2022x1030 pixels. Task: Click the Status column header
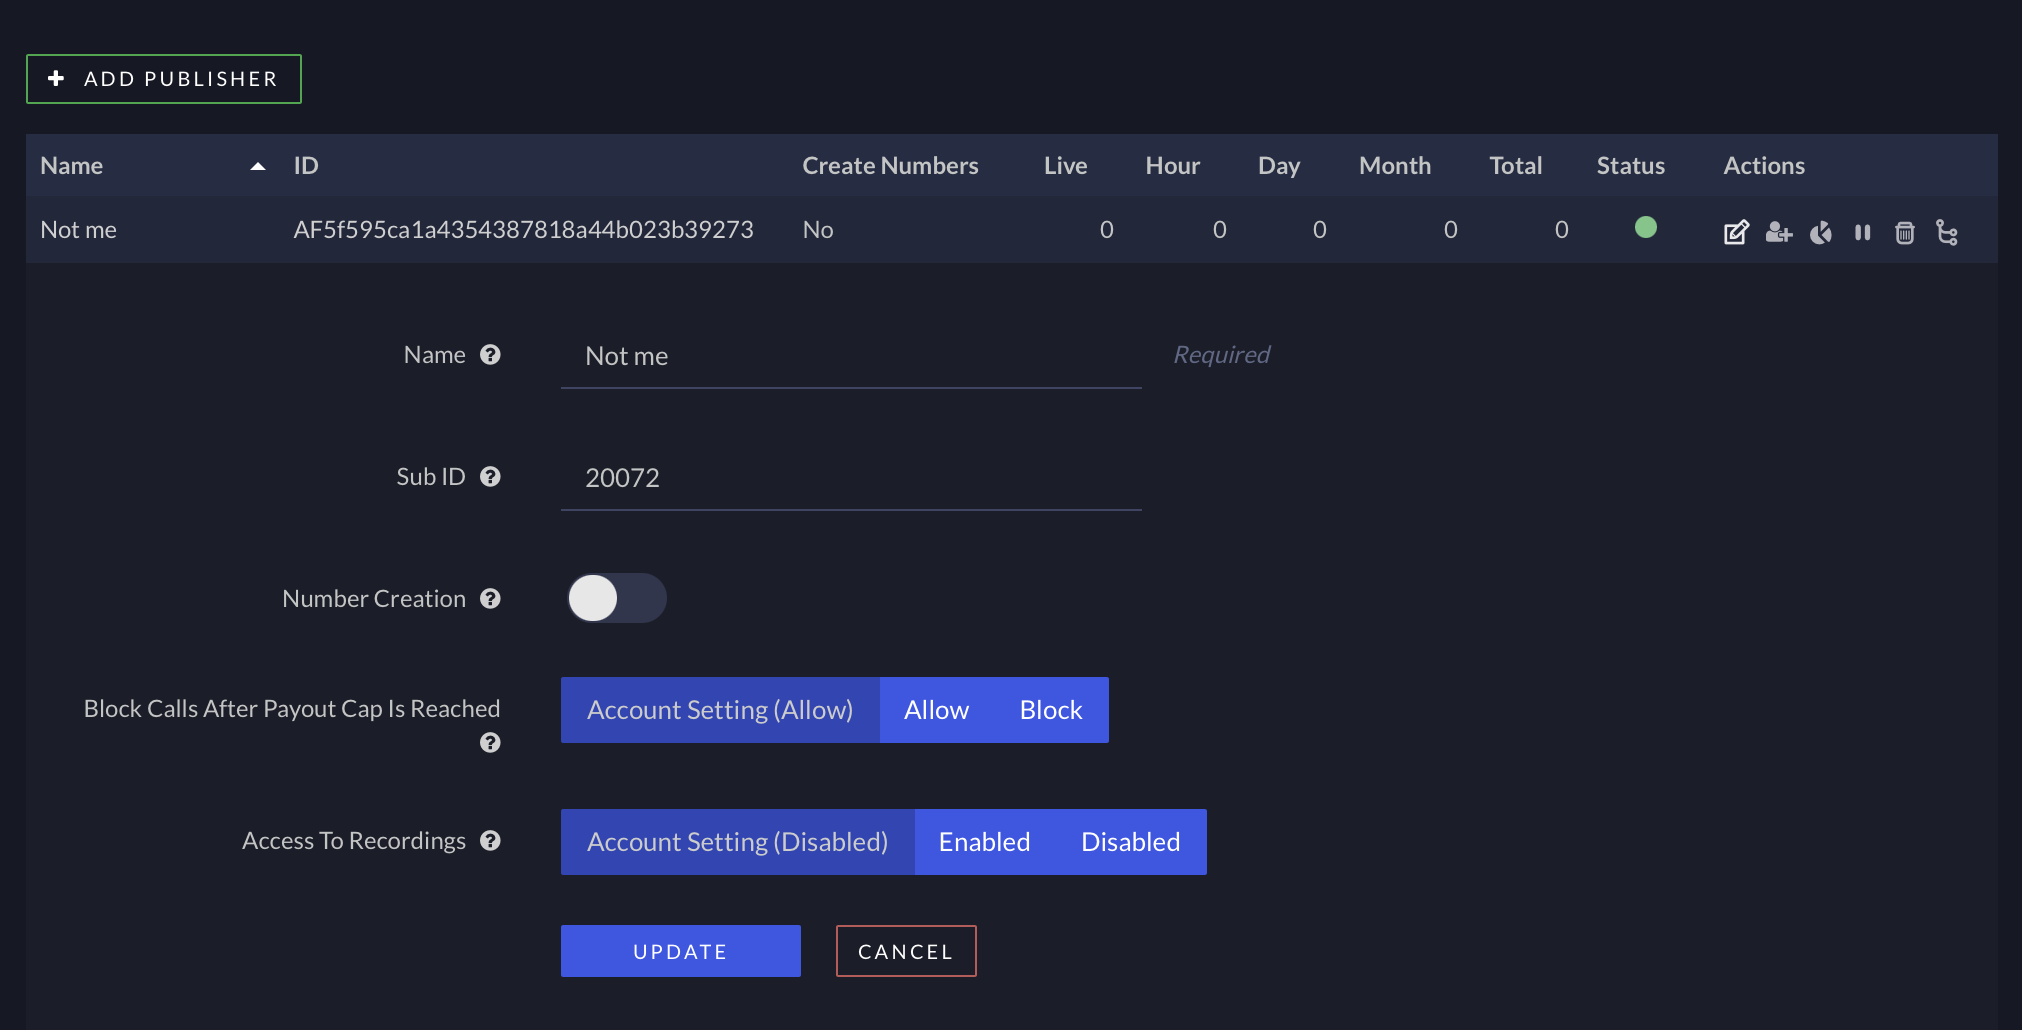pyautogui.click(x=1631, y=166)
